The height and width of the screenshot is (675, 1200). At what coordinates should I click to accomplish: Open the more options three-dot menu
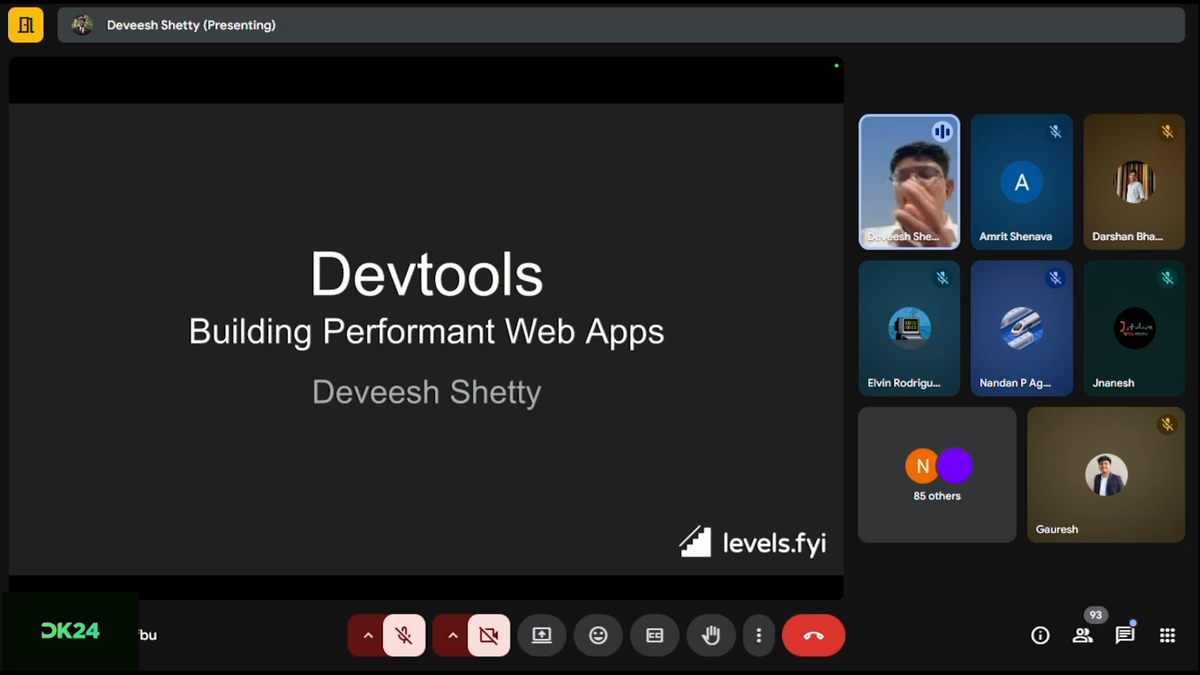tap(759, 635)
